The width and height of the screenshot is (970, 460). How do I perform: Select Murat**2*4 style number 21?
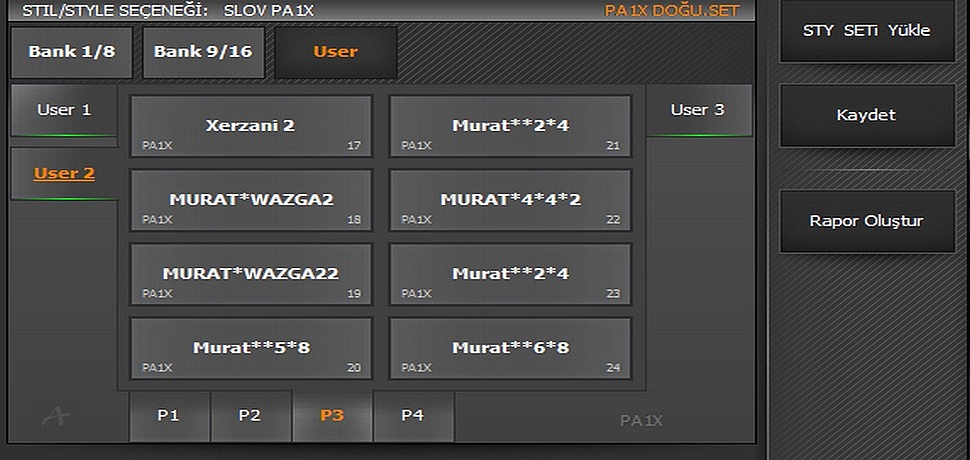pos(510,126)
